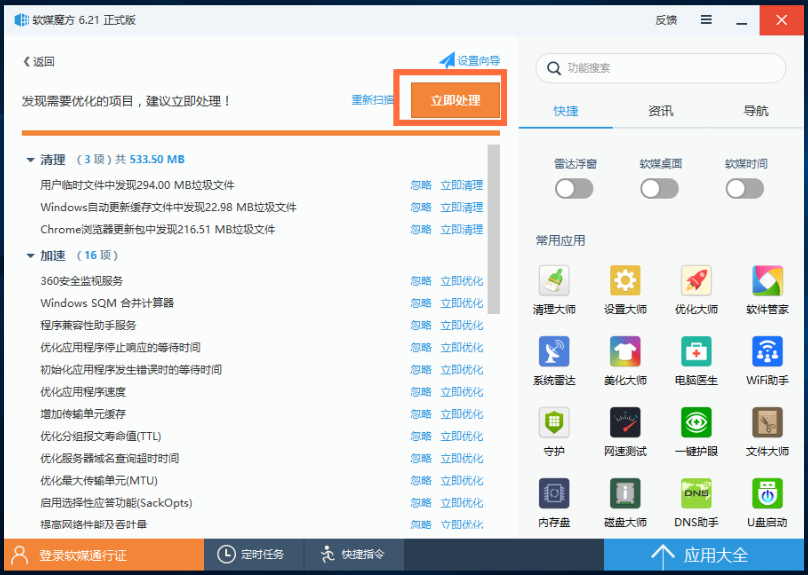The image size is (808, 575).
Task: Collapse the 清理 section
Action: [30, 160]
